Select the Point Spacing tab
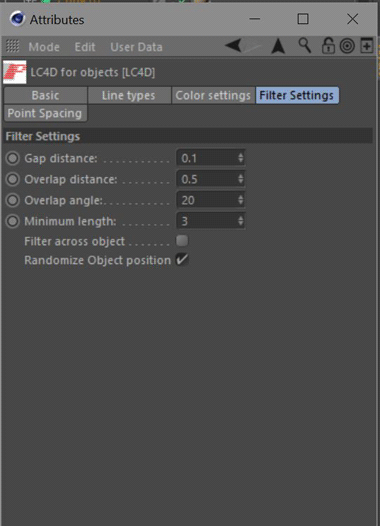Screen dimensions: 380x526 (x=45, y=113)
